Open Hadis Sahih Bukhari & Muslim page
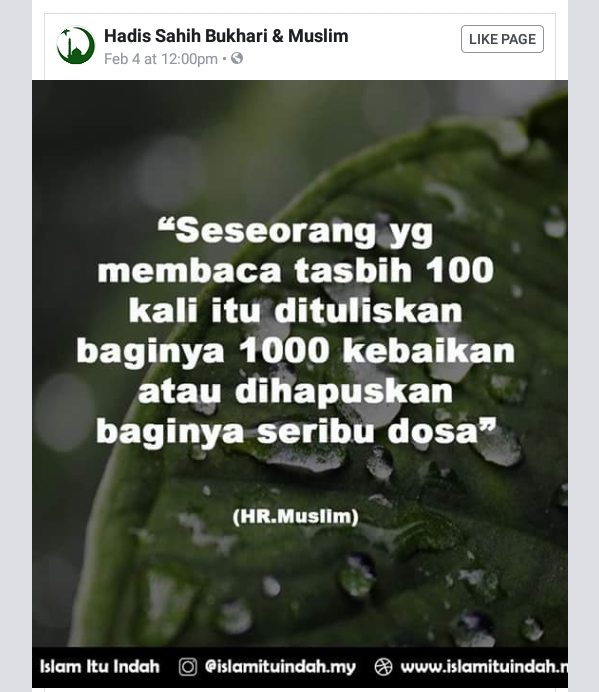This screenshot has width=599, height=692. [226, 36]
